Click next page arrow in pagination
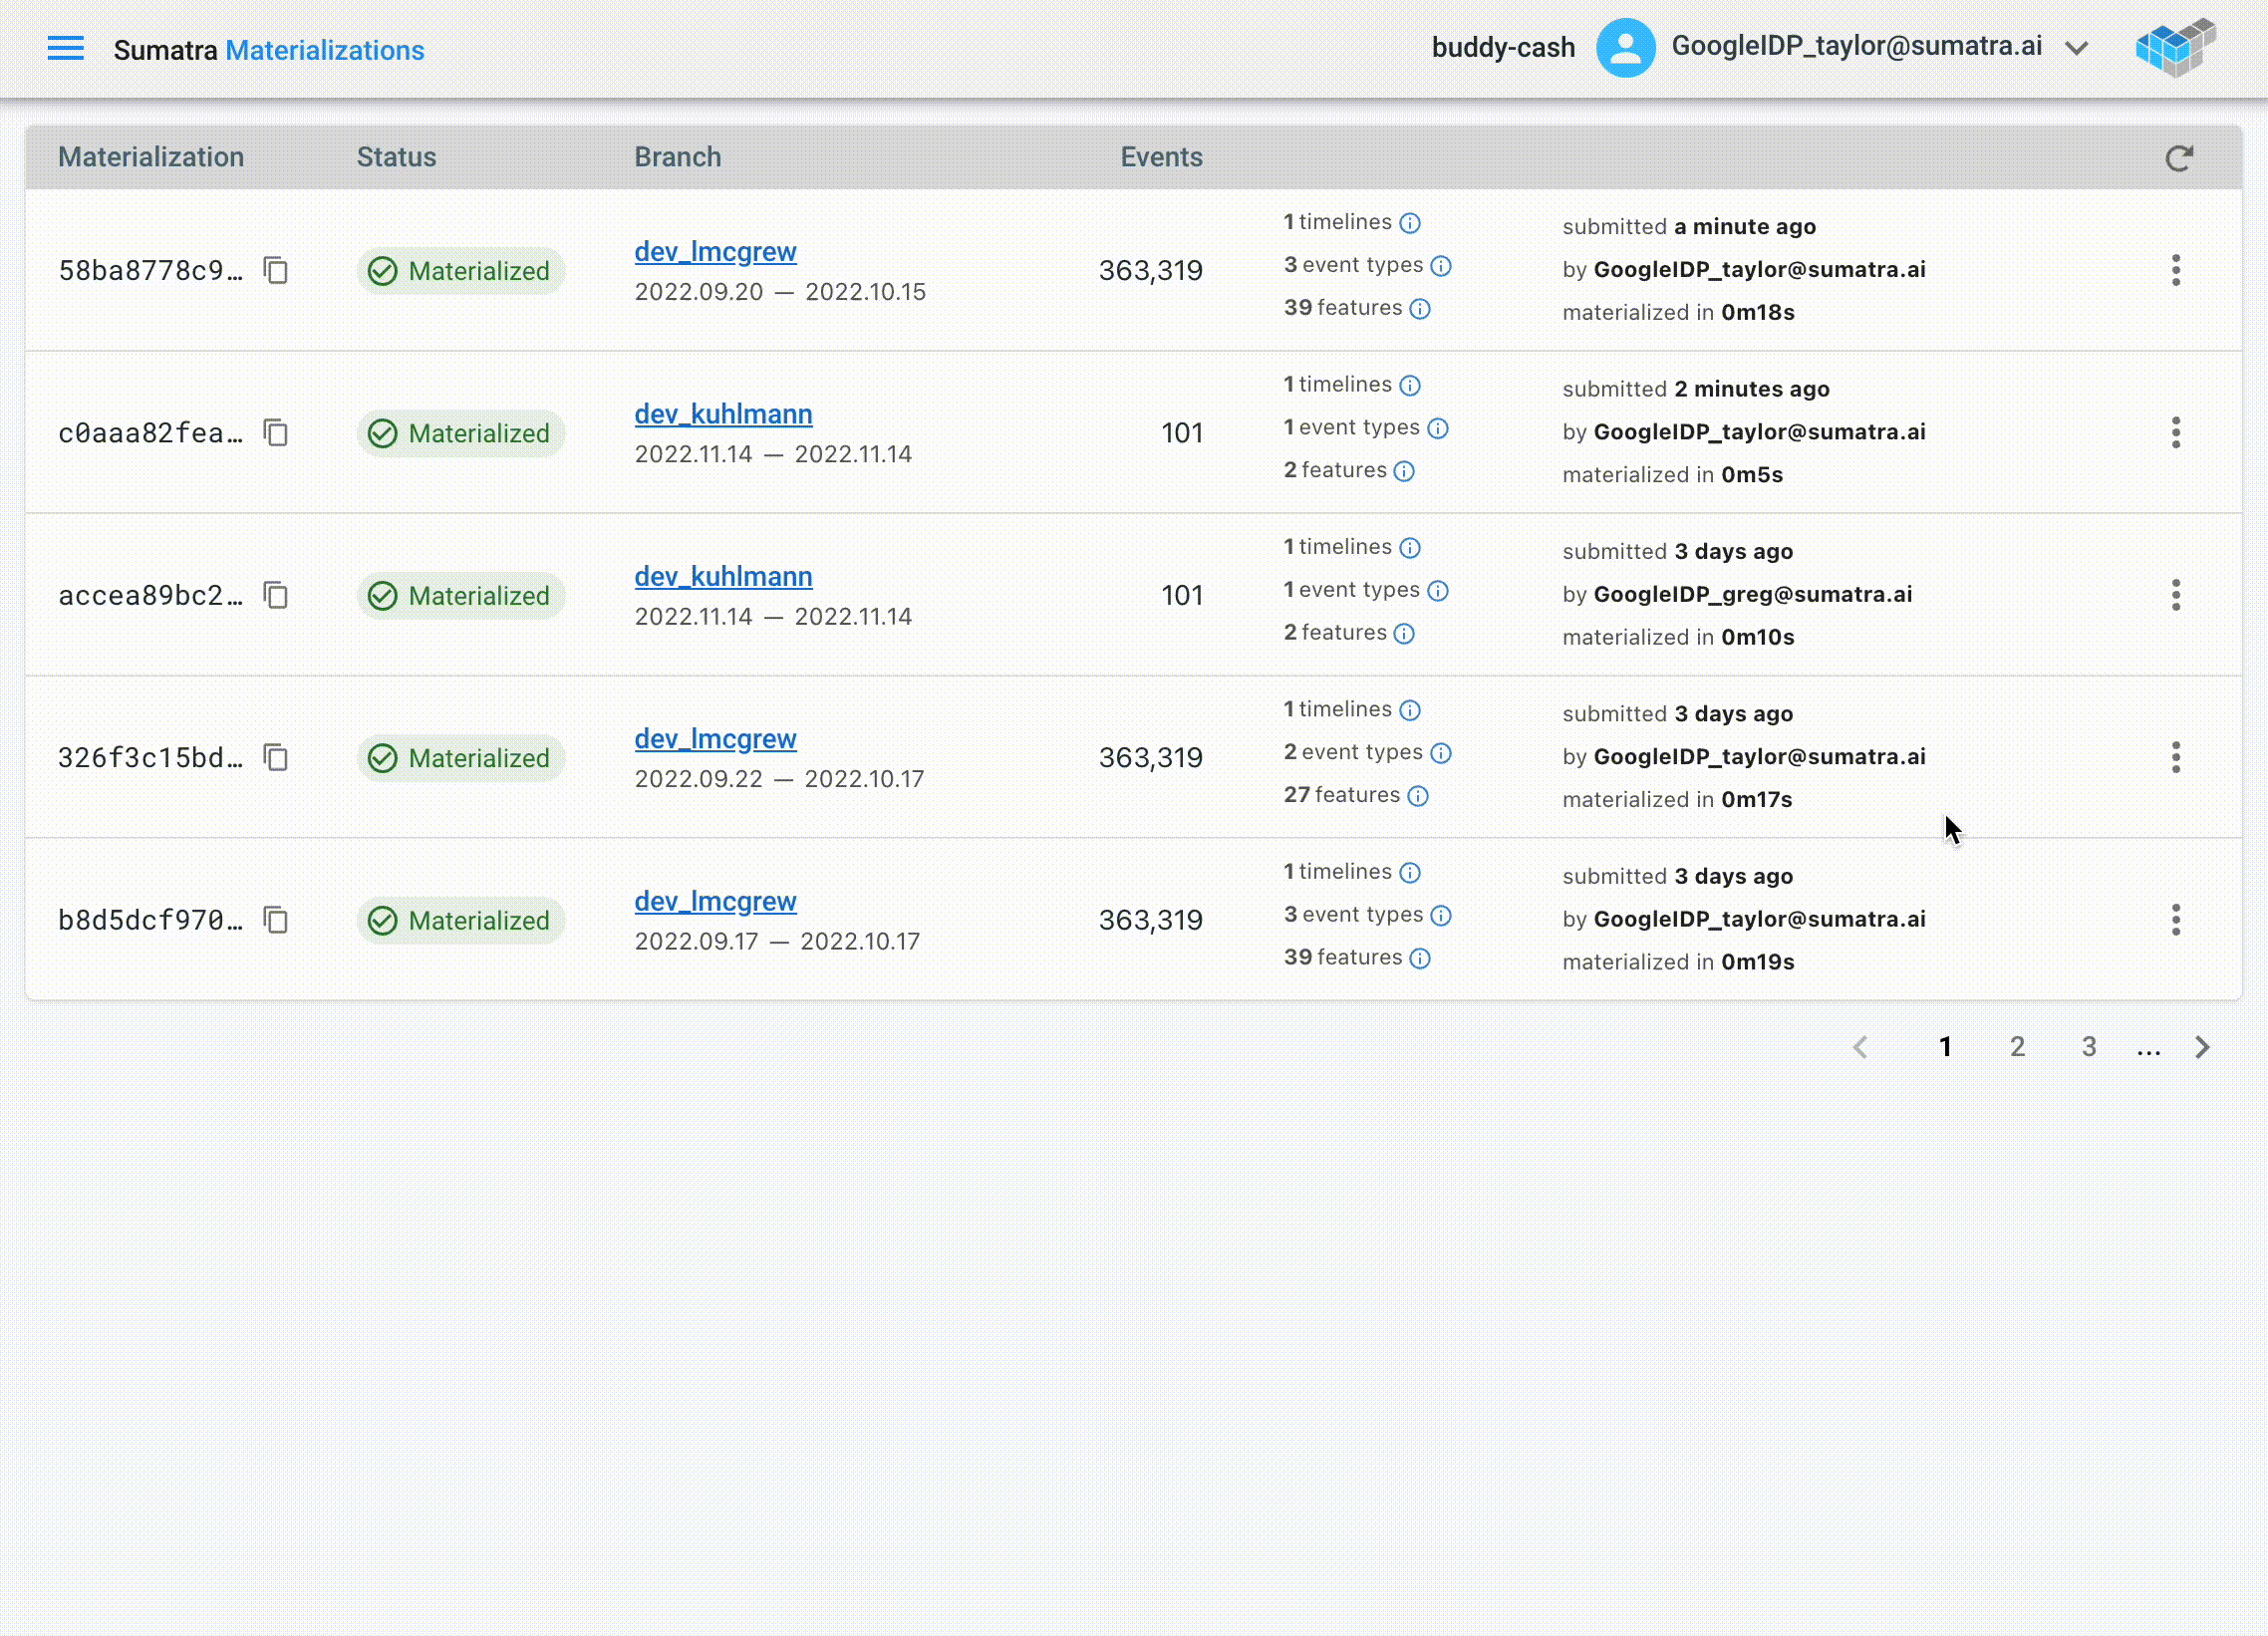Screen dimensions: 2268x1636 [x=2202, y=1047]
